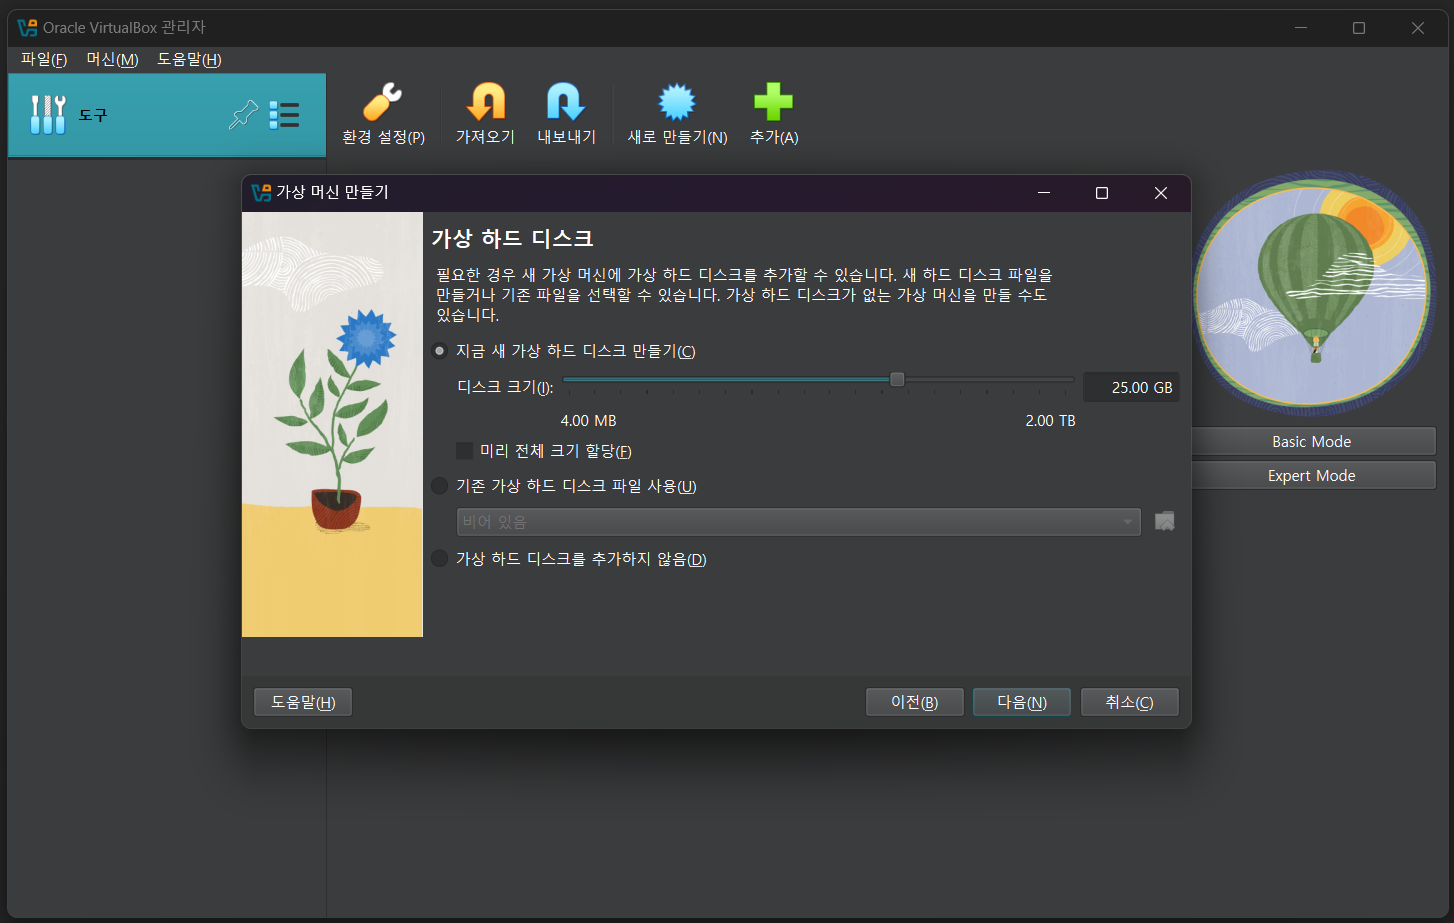This screenshot has width=1454, height=923.
Task: Open the 도움말(H) menu in menu bar
Action: click(x=189, y=60)
